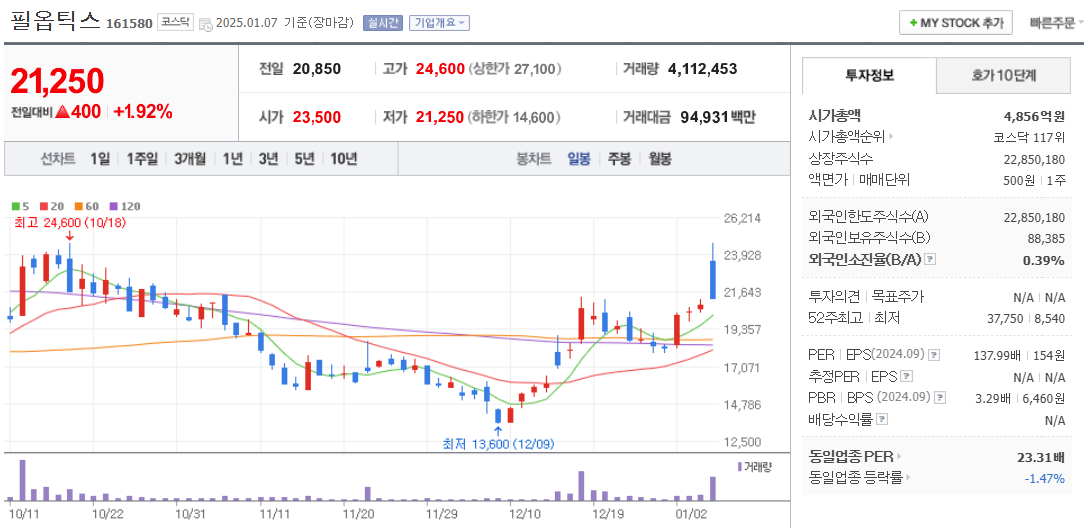Click the 외국인소진율 value 0.39%
This screenshot has height=528, width=1085.
[x=1045, y=260]
